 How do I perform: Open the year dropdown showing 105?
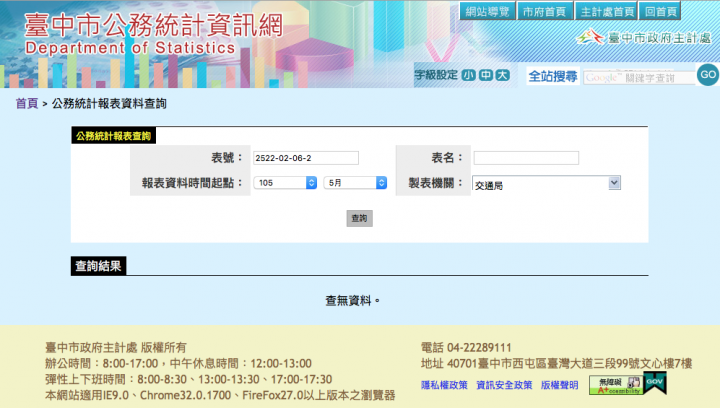point(285,183)
